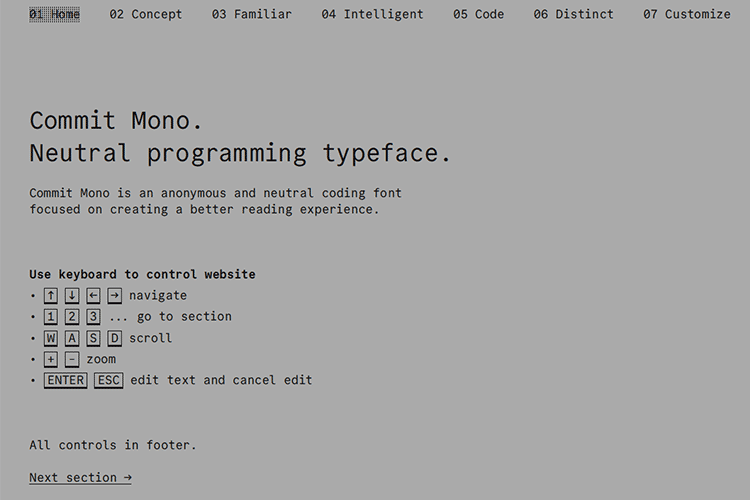Viewport: 750px width, 500px height.
Task: Click the number 2 key icon
Action: click(72, 317)
